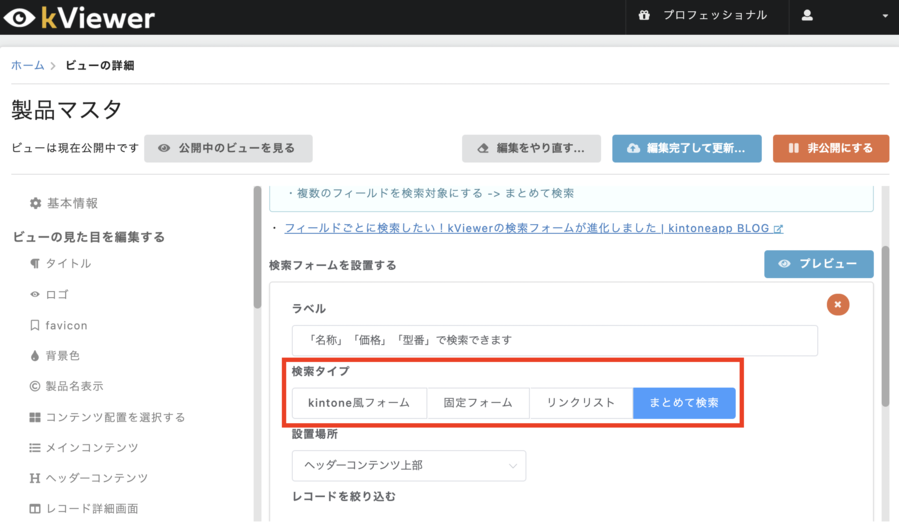
Task: Click list icon beside メインコンテンツ
Action: pyautogui.click(x=35, y=447)
